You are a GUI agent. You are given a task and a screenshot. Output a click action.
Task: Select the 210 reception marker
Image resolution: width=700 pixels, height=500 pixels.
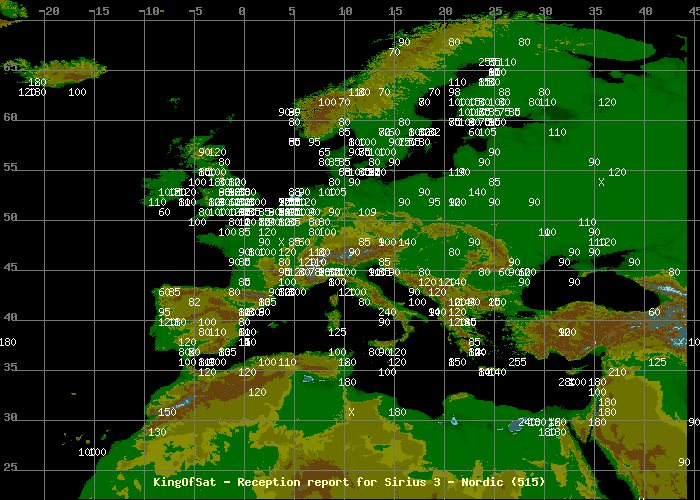(617, 372)
